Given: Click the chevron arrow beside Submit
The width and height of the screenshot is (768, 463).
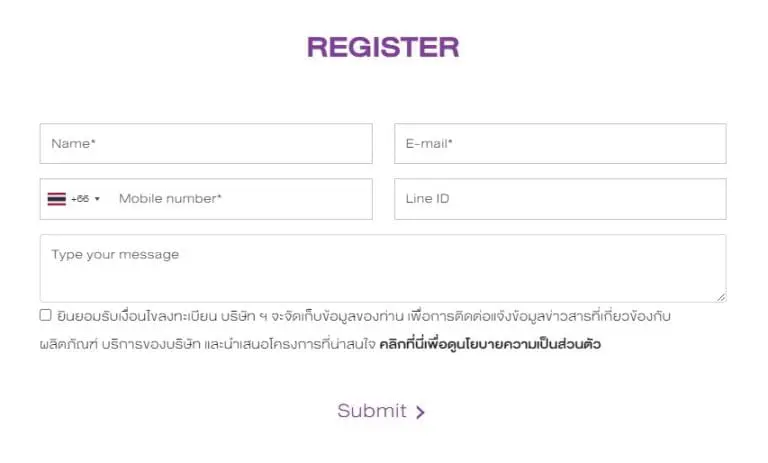Looking at the screenshot, I should [420, 412].
